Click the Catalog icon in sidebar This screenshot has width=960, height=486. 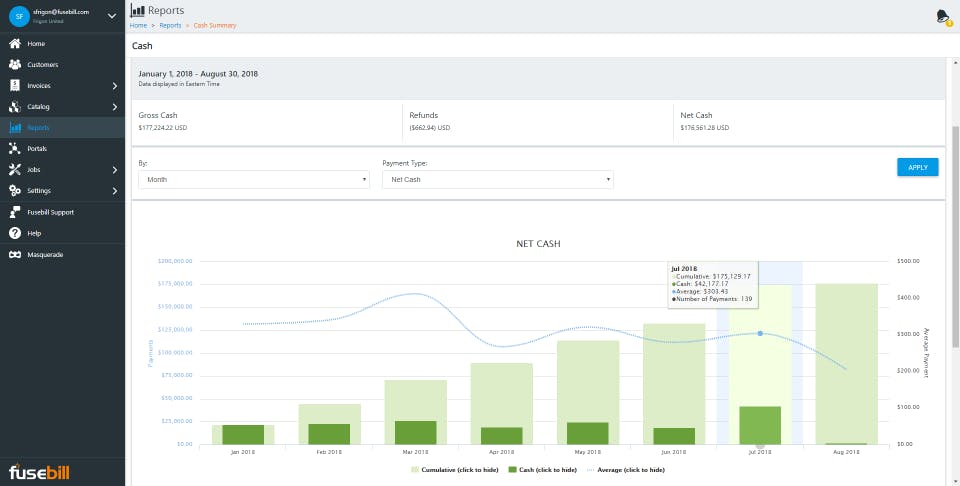(15, 107)
